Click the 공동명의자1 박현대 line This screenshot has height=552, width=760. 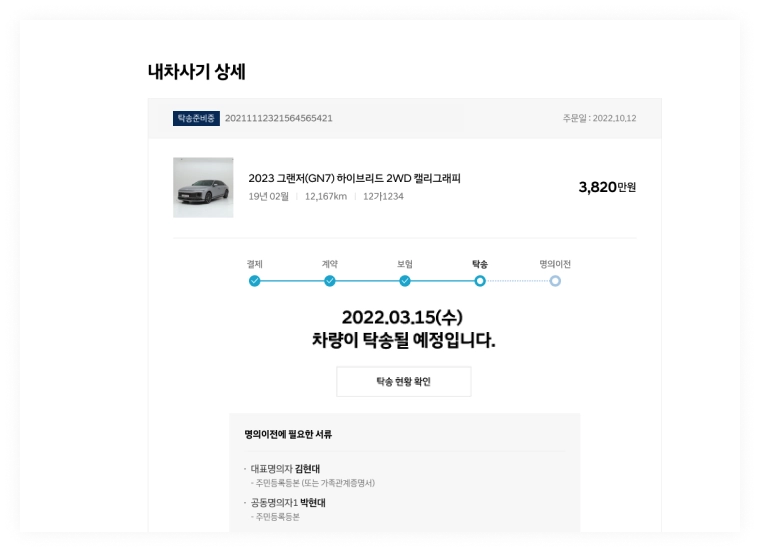pyautogui.click(x=288, y=503)
